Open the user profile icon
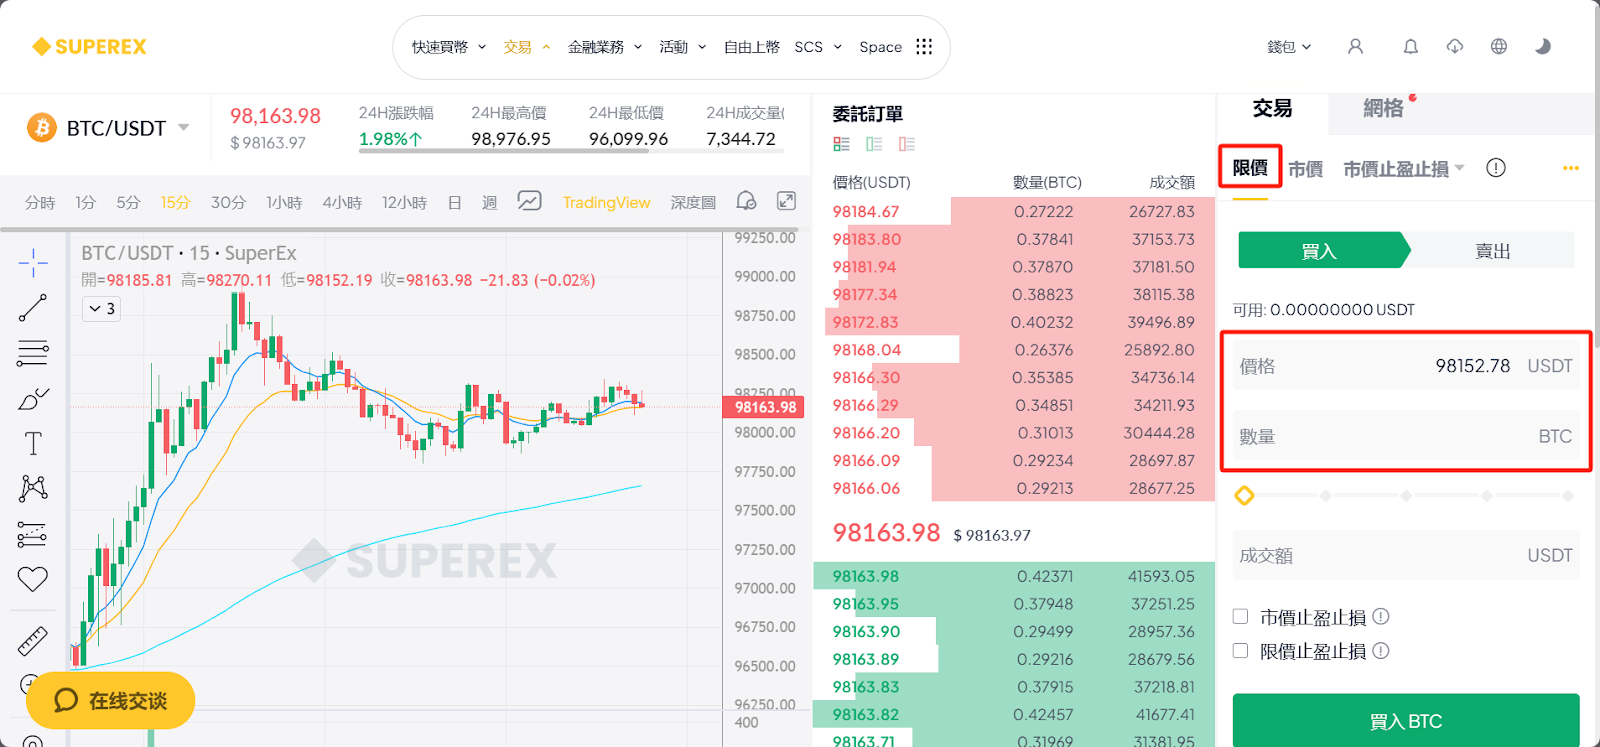 (1355, 47)
